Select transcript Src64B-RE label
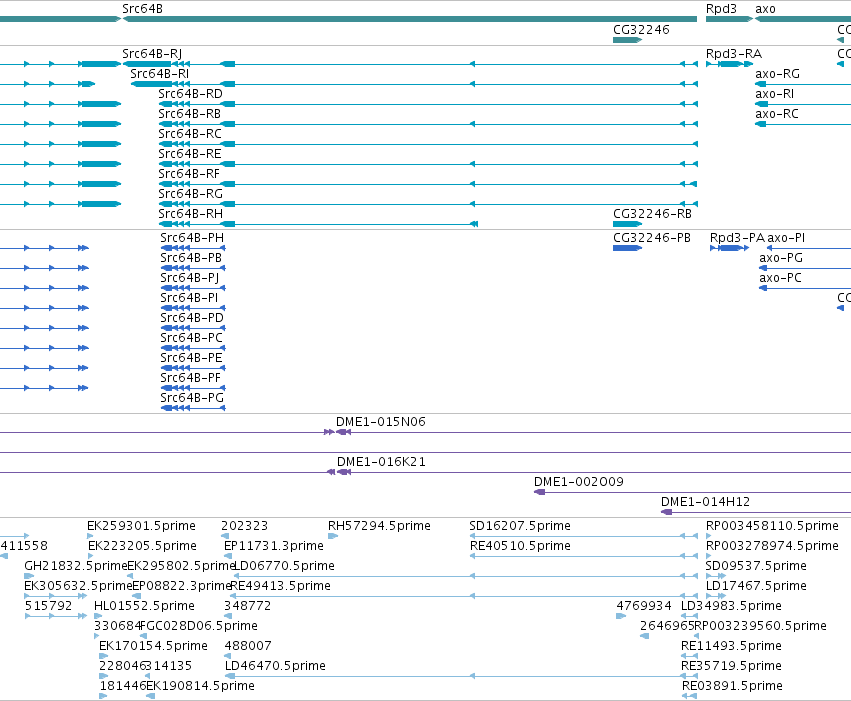This screenshot has width=851, height=701. [190, 154]
